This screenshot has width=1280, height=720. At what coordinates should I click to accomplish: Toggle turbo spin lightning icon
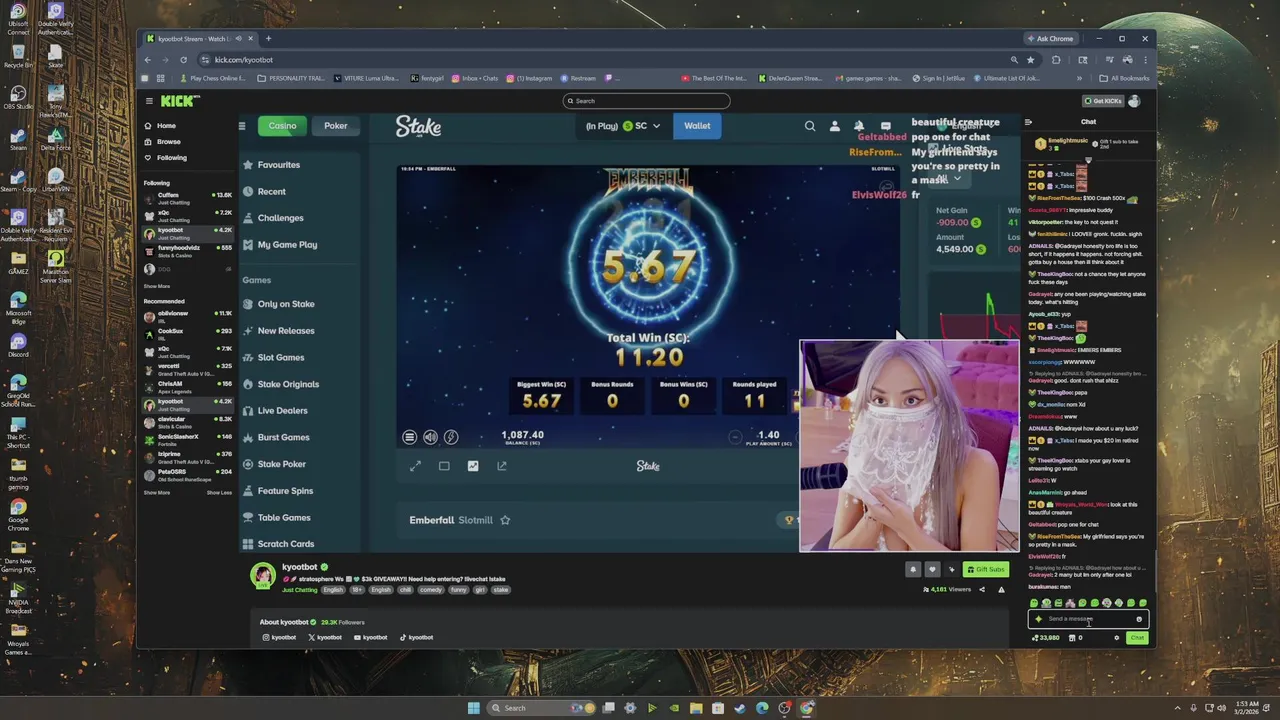[x=451, y=437]
